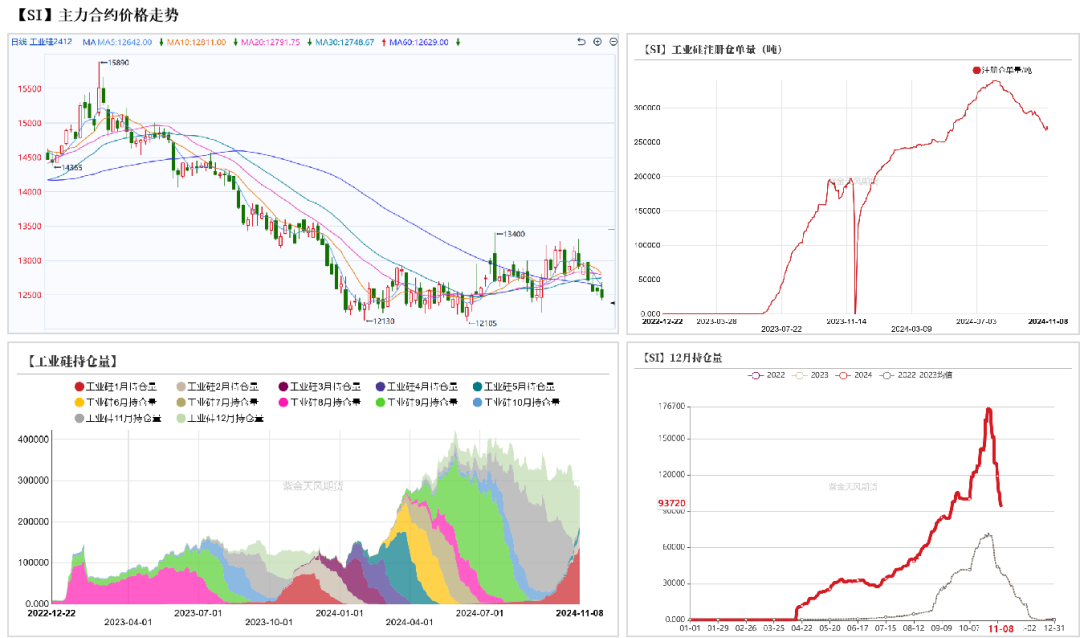Screen dimensions: 1080x638
Task: Zoom in using the plus circle icon
Action: tap(597, 42)
